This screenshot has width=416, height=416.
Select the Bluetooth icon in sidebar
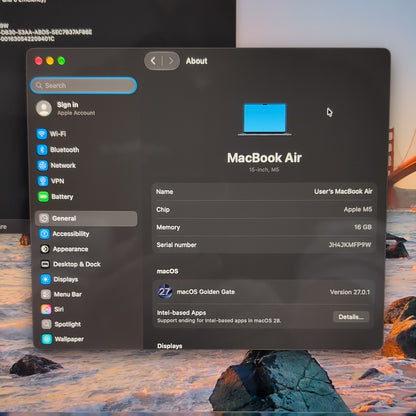(42, 150)
